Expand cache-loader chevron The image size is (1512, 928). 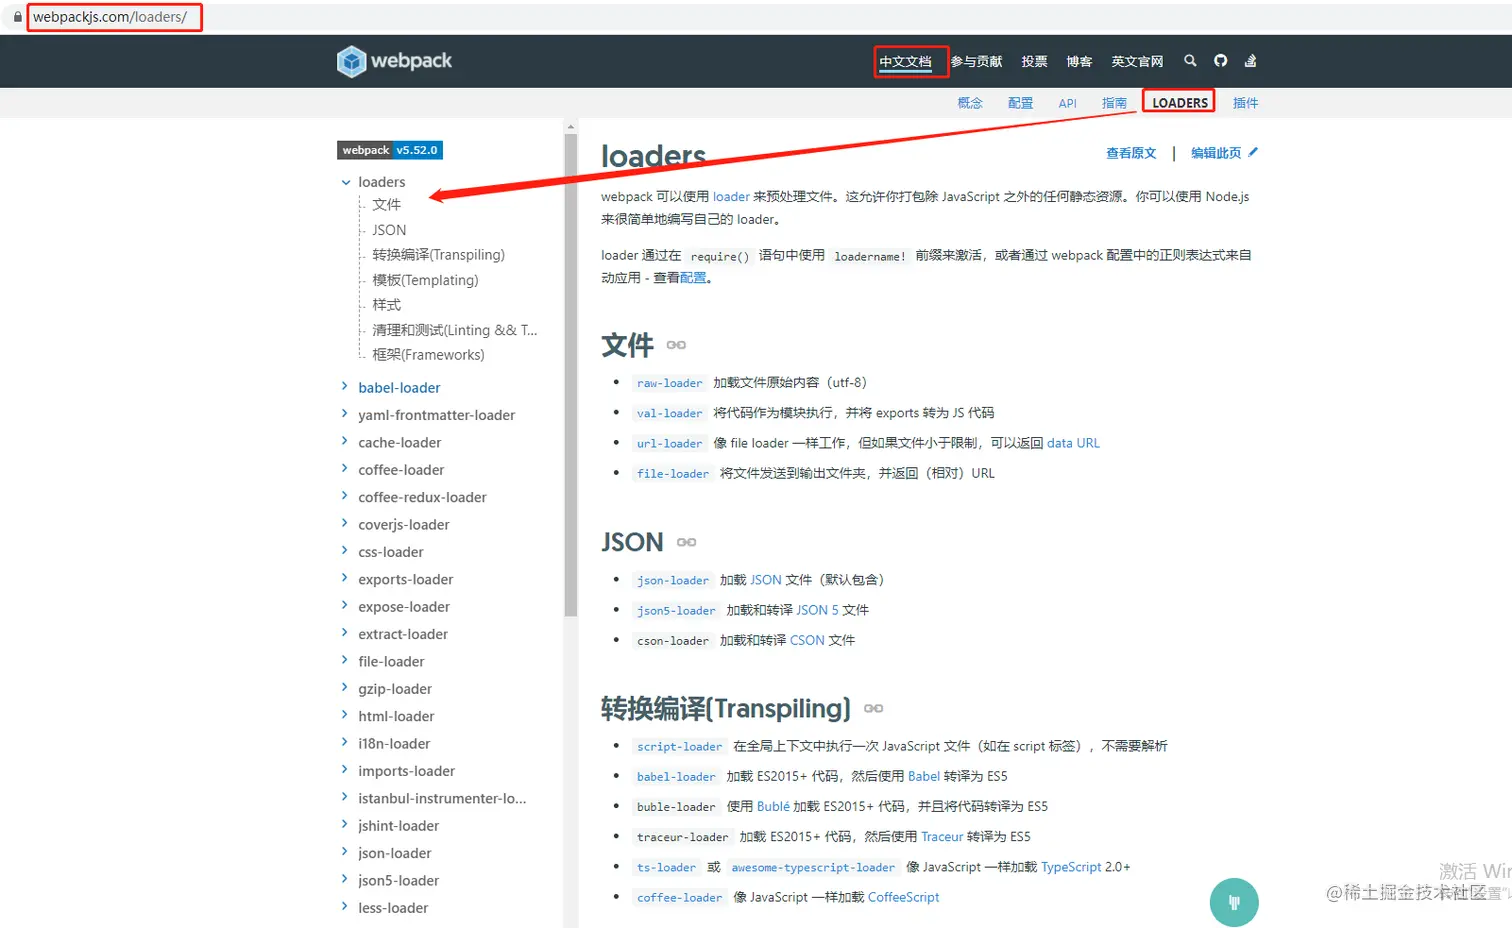click(x=345, y=441)
